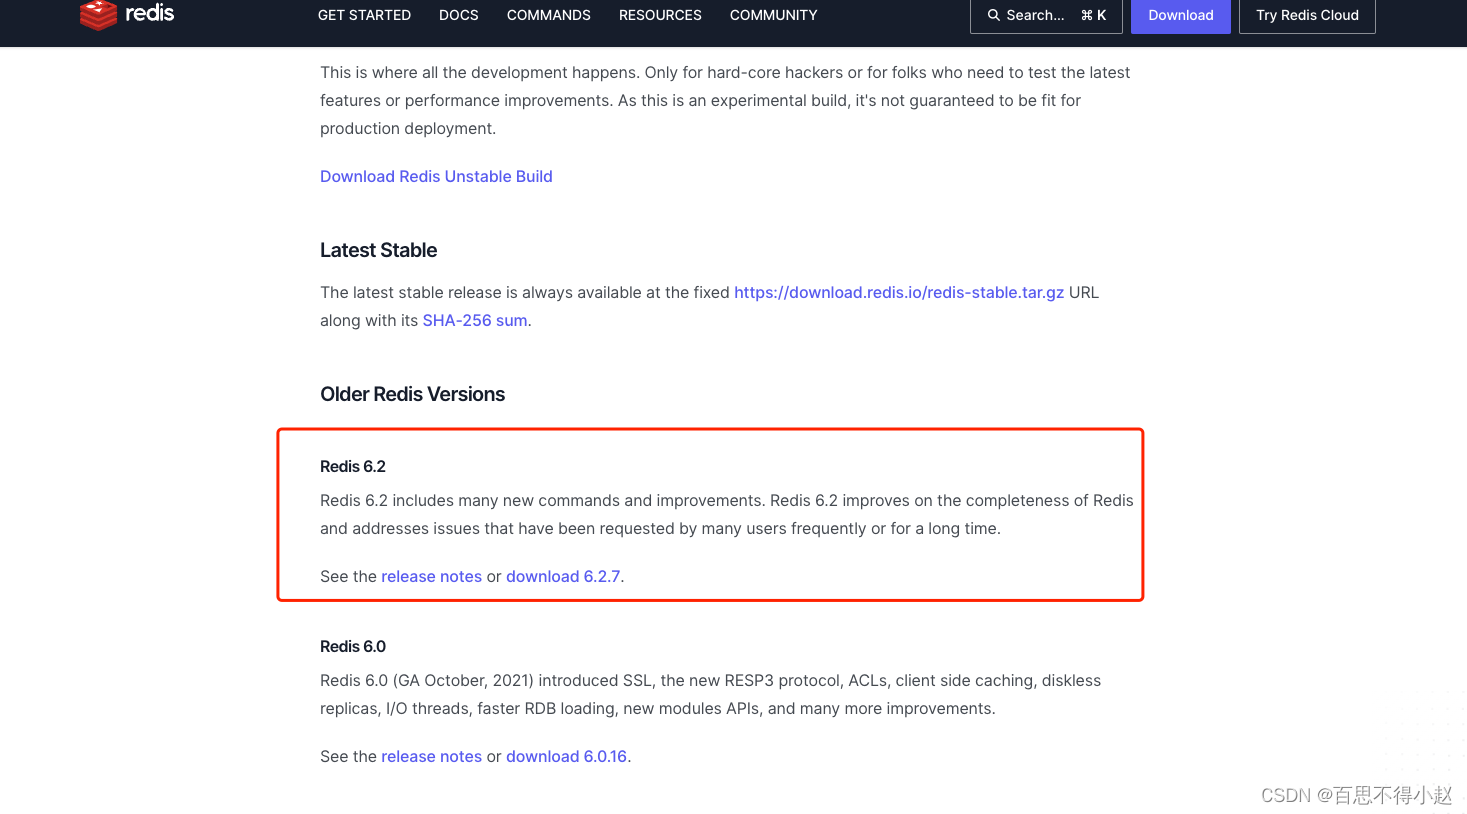This screenshot has width=1467, height=814.
Task: Click the download 6.0.16 link
Action: [566, 756]
